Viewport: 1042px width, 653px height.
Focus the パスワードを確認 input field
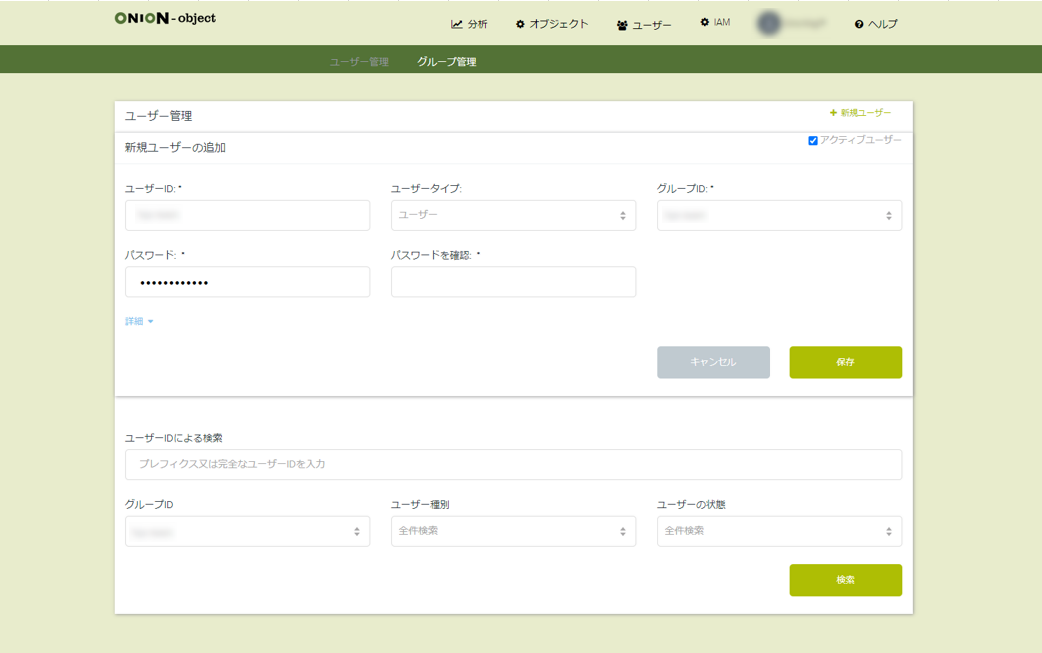click(x=513, y=282)
